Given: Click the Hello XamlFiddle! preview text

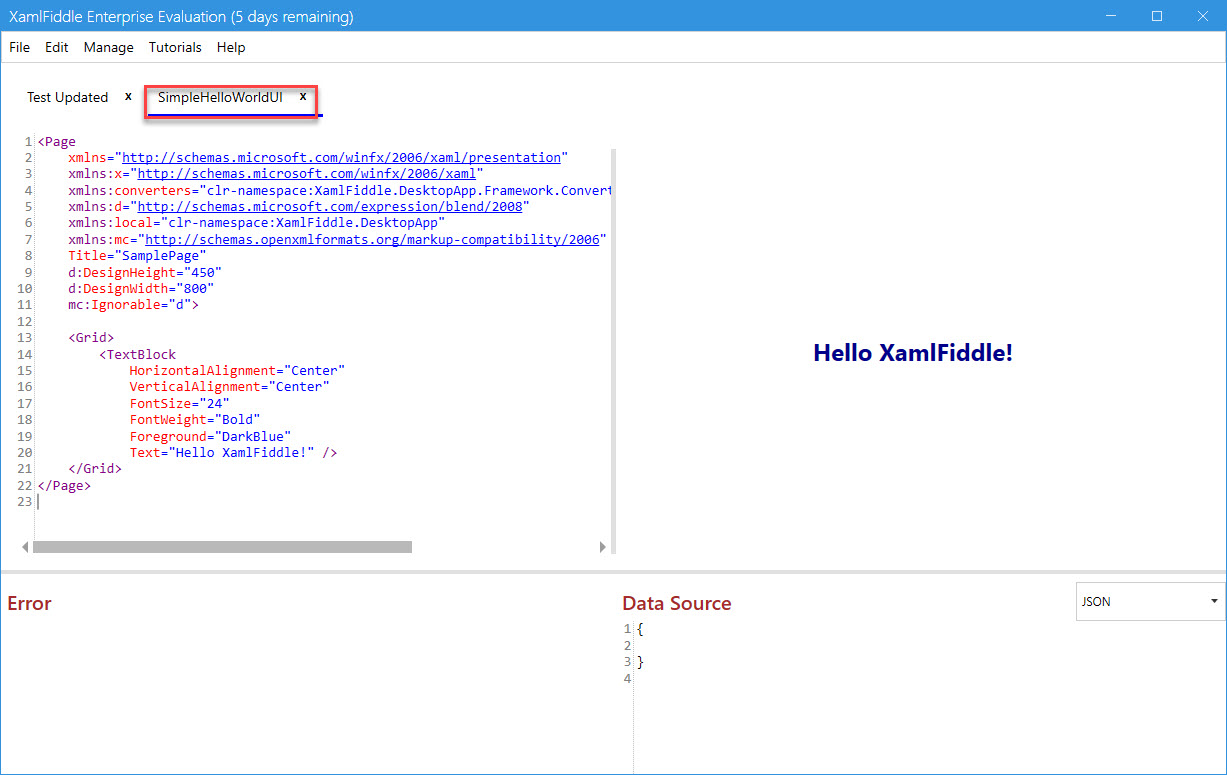Looking at the screenshot, I should coord(913,352).
